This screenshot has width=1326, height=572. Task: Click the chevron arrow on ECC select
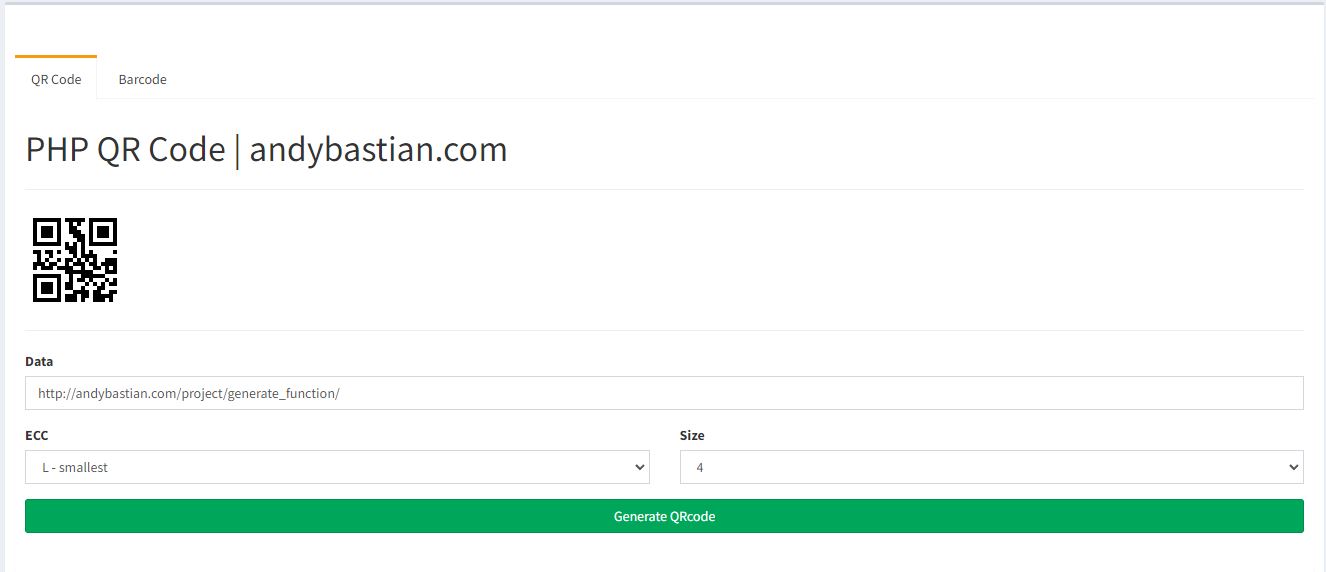[640, 467]
